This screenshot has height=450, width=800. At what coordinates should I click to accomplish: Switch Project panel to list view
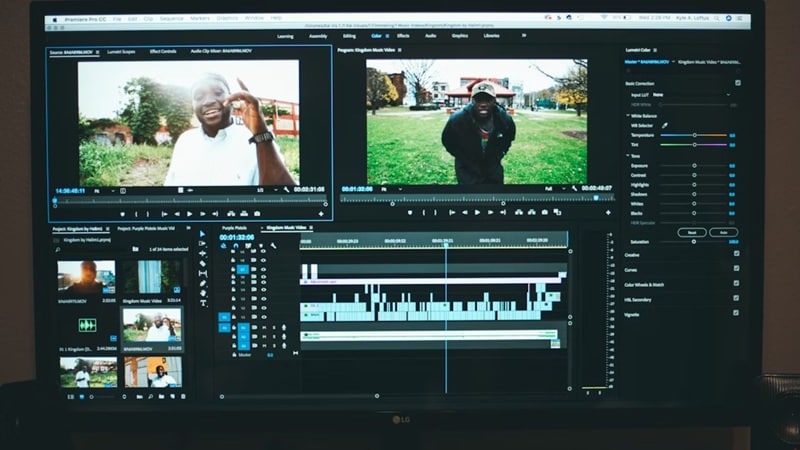click(70, 396)
